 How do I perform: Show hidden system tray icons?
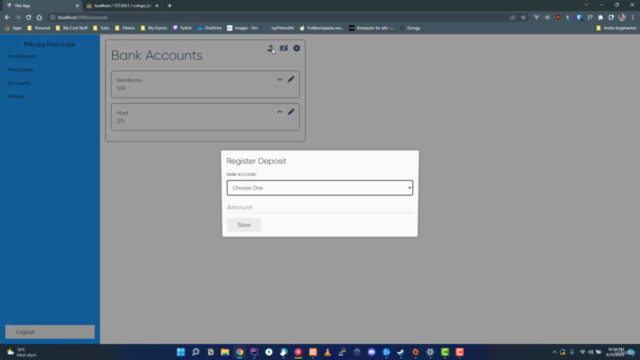pos(554,352)
